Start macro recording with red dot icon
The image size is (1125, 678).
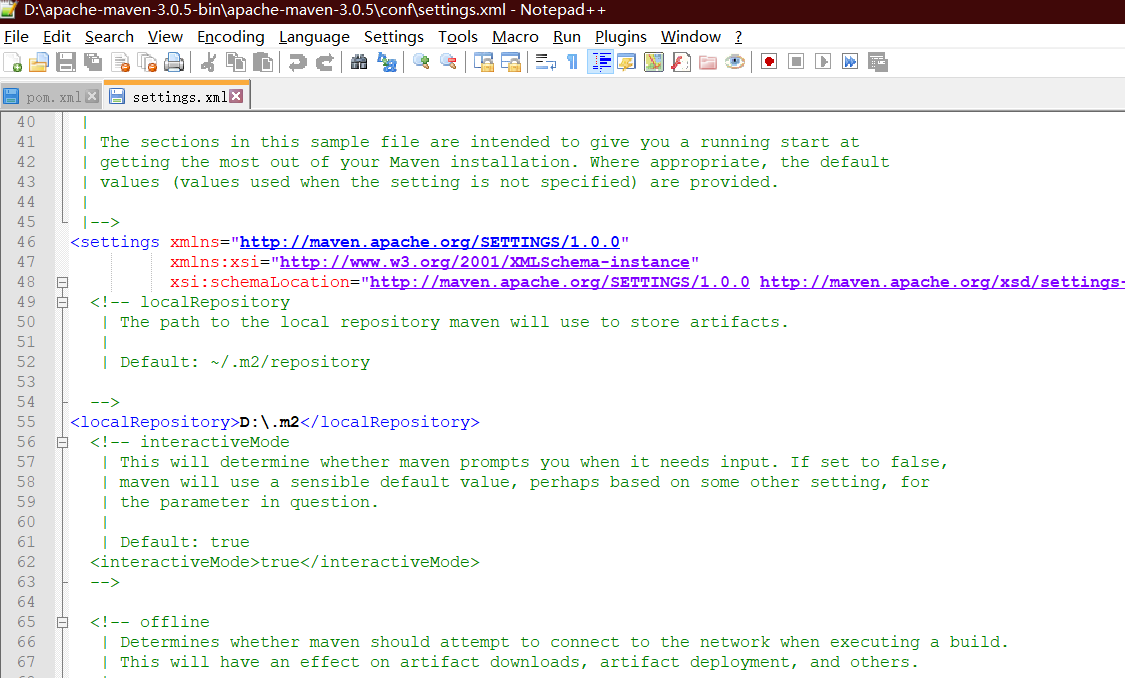pos(769,62)
